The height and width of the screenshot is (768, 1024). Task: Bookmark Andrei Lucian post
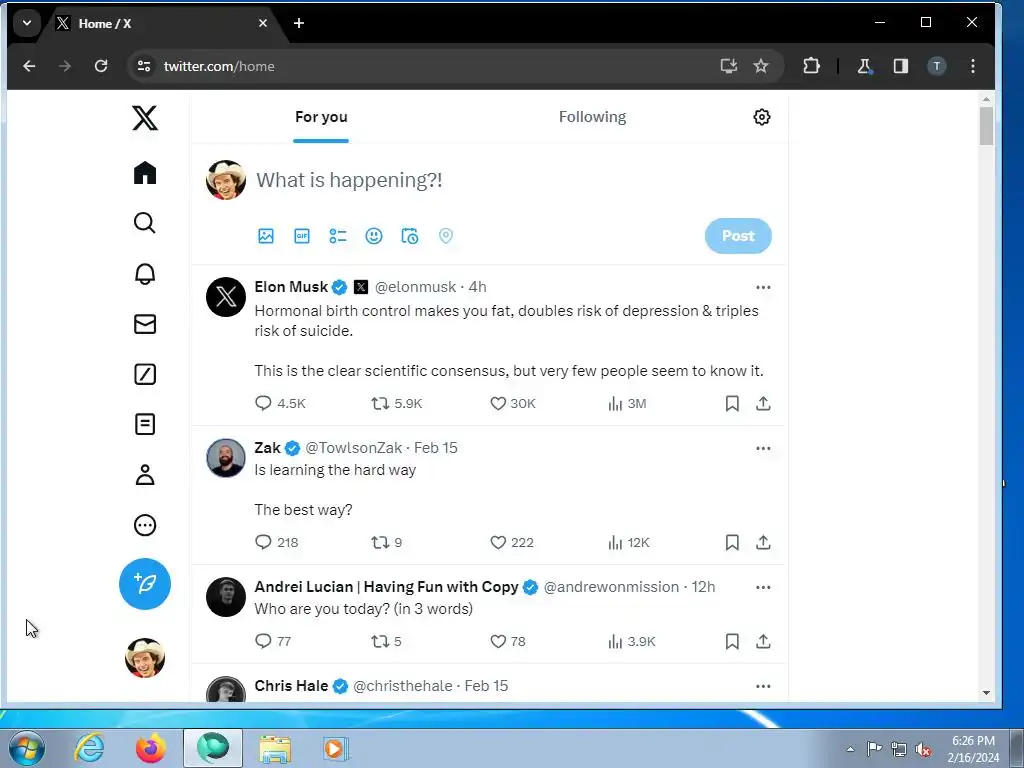pos(732,641)
